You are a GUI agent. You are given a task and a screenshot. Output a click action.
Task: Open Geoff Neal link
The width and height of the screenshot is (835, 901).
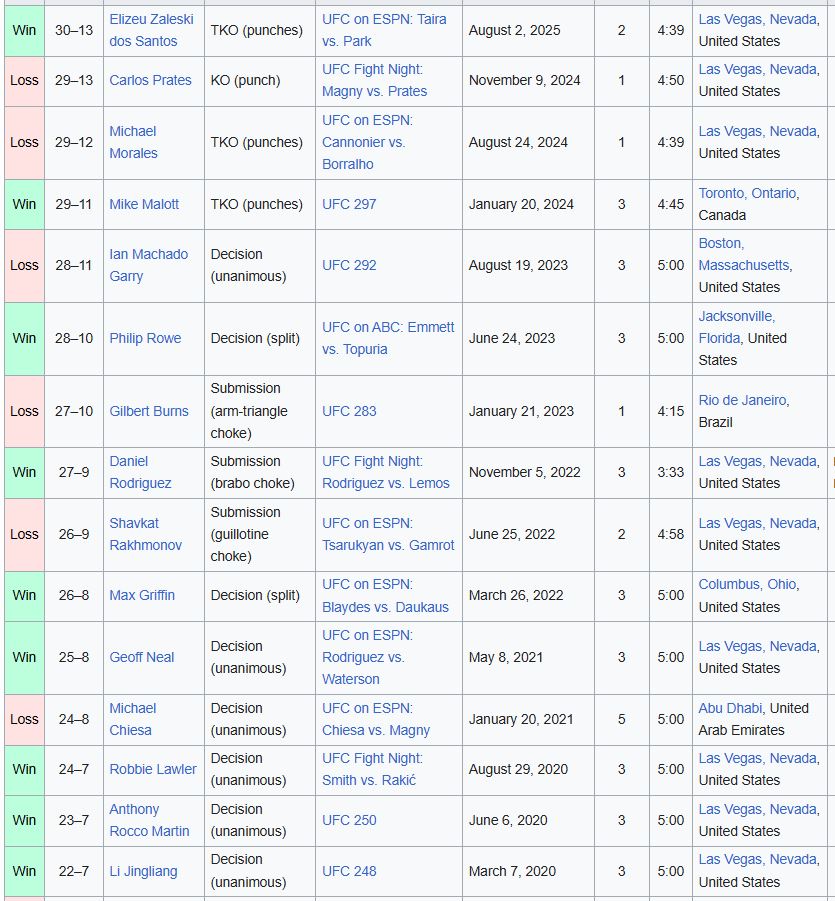tap(141, 657)
